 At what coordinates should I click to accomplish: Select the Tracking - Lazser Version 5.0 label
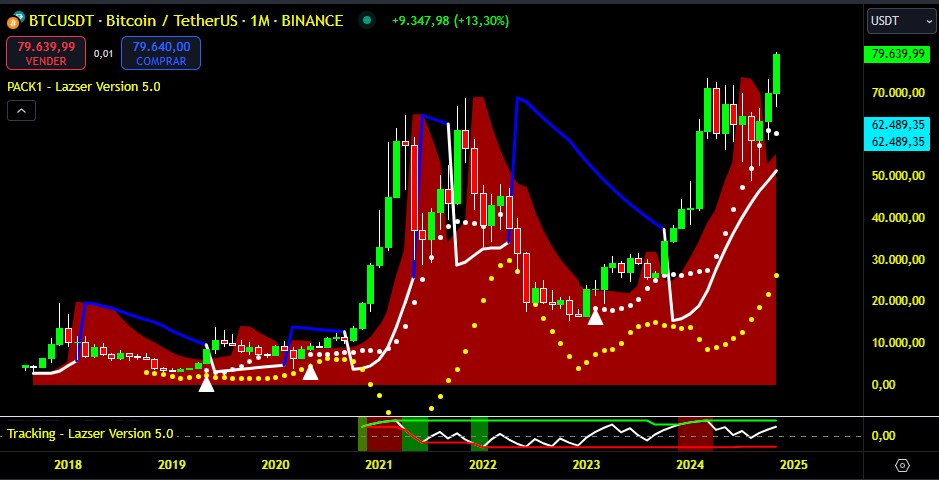point(90,434)
